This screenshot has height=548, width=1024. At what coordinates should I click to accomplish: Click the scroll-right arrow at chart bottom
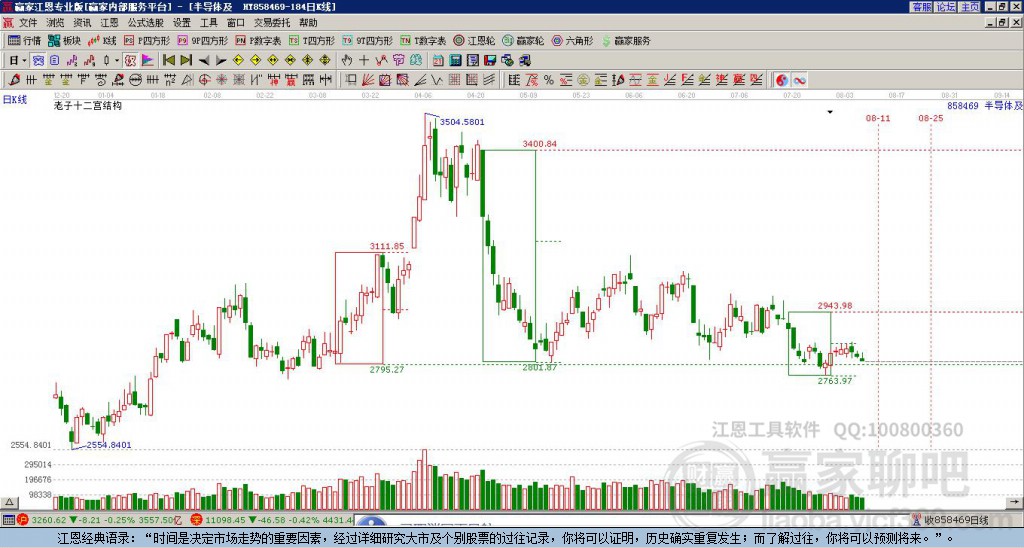(x=1015, y=503)
